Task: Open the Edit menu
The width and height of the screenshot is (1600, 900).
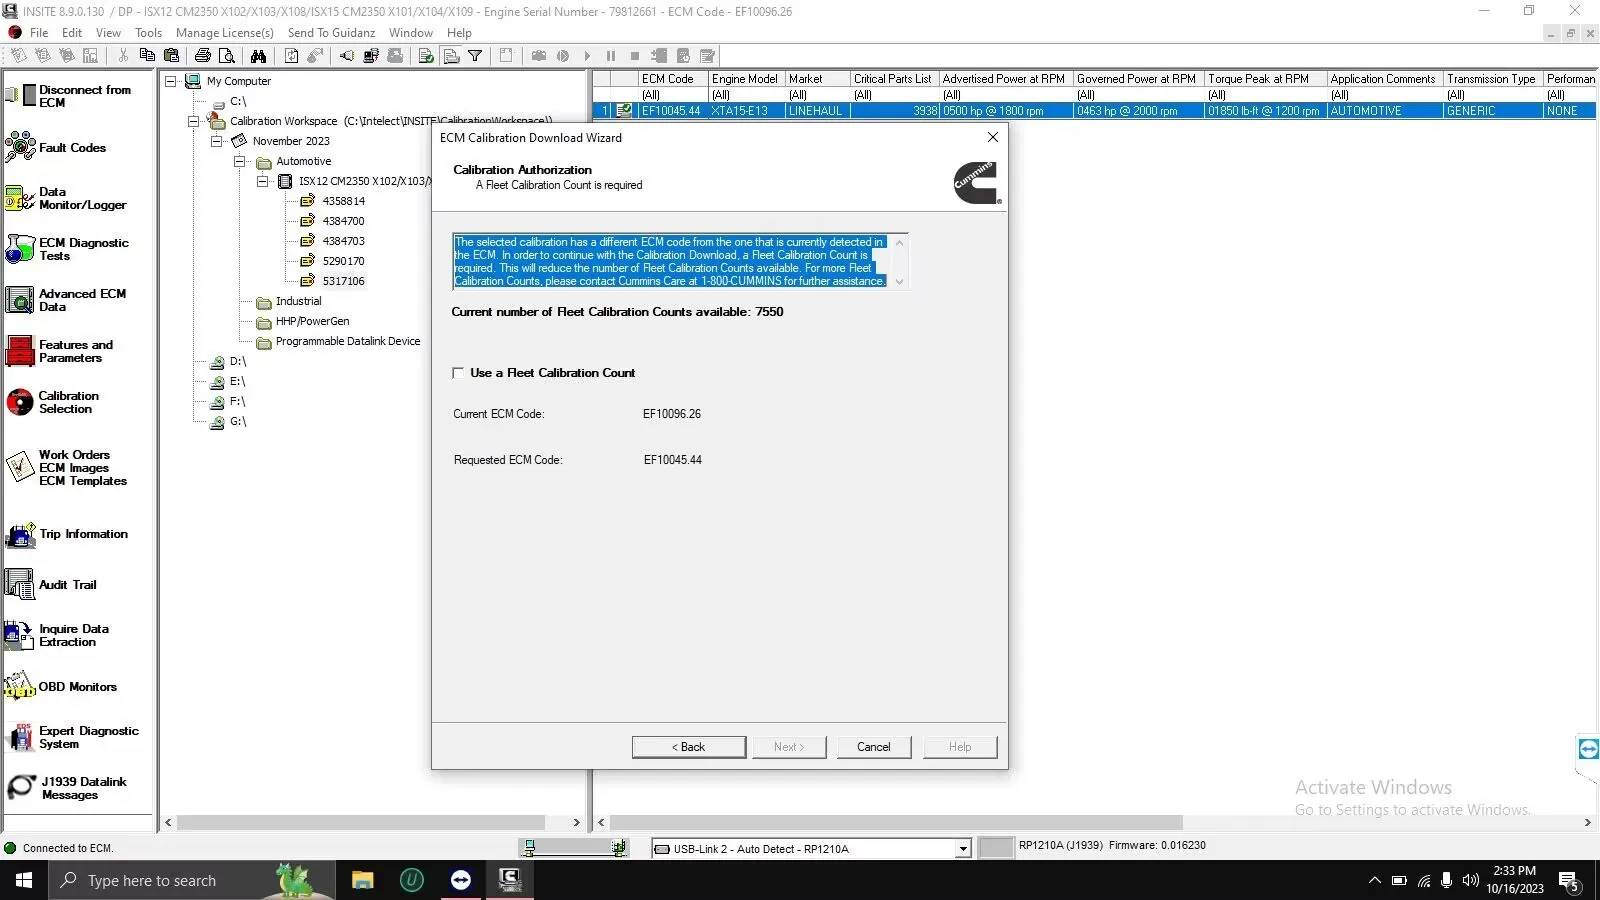Action: [x=72, y=33]
